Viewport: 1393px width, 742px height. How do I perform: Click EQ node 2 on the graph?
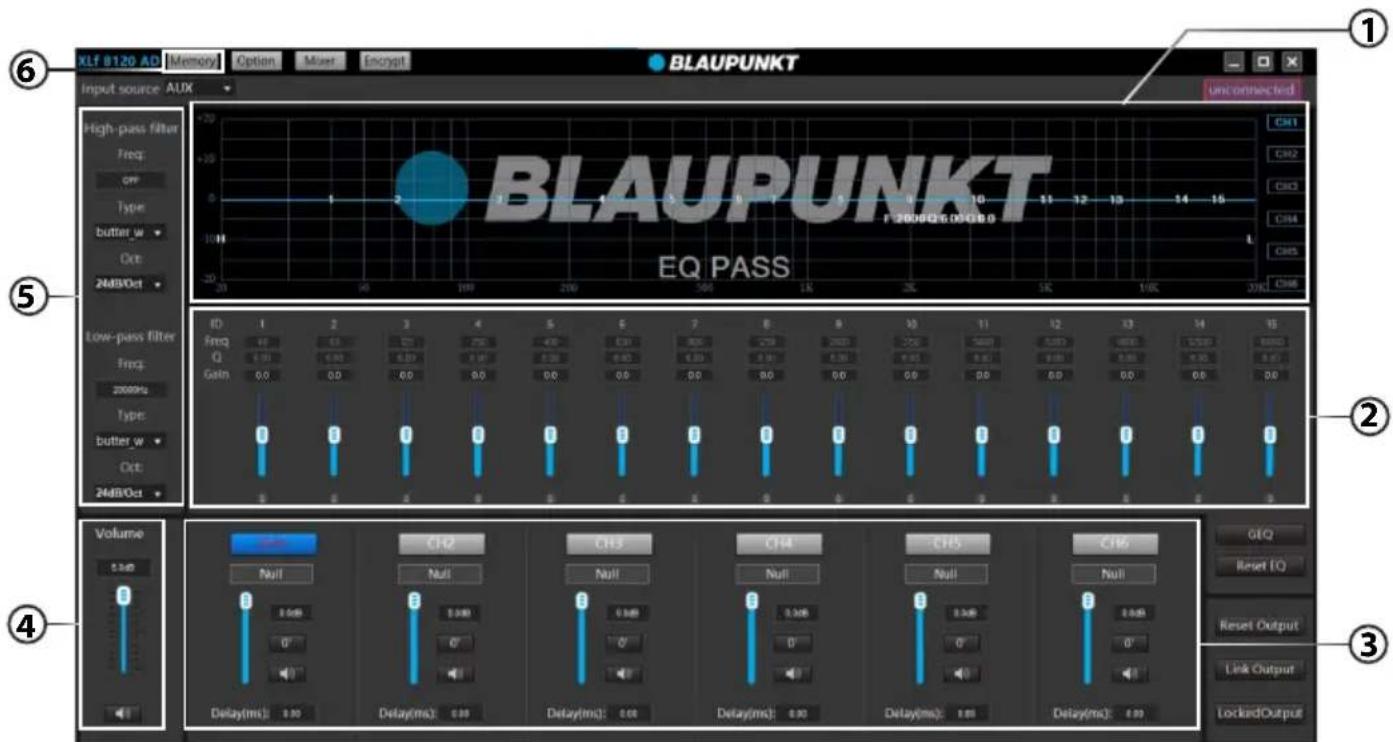[x=398, y=199]
